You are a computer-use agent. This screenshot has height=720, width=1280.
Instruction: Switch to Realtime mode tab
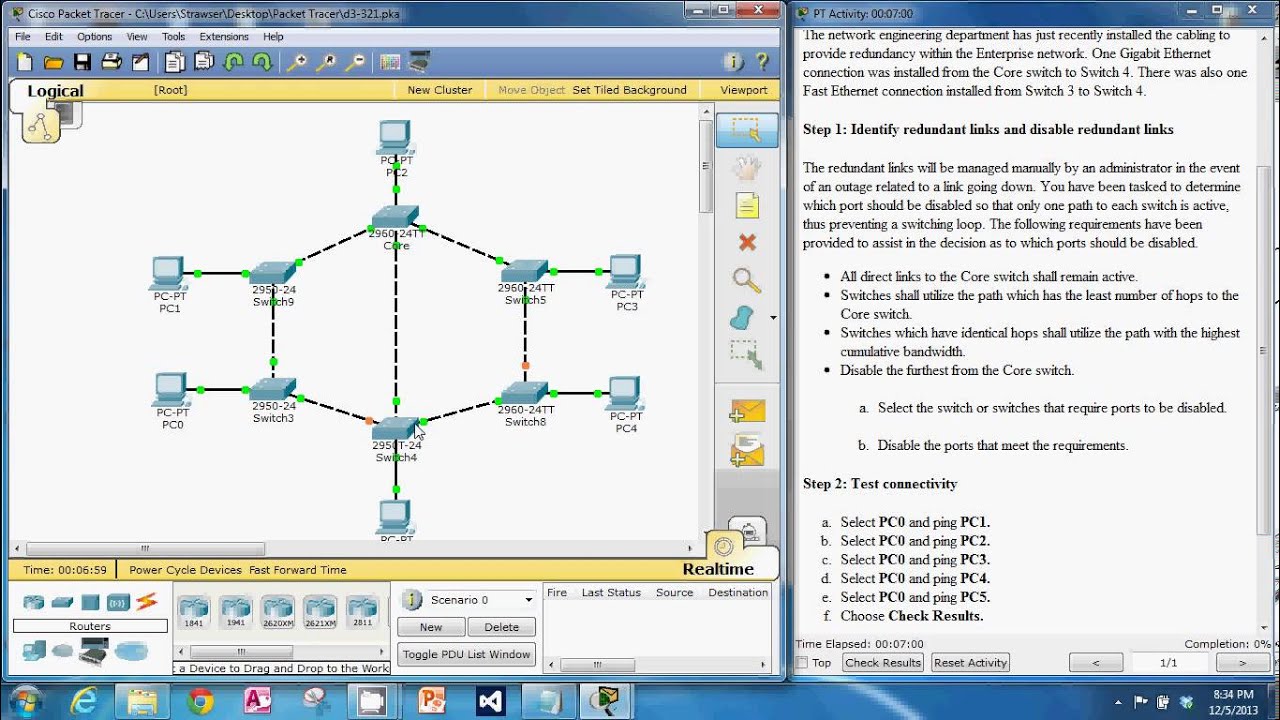point(718,569)
